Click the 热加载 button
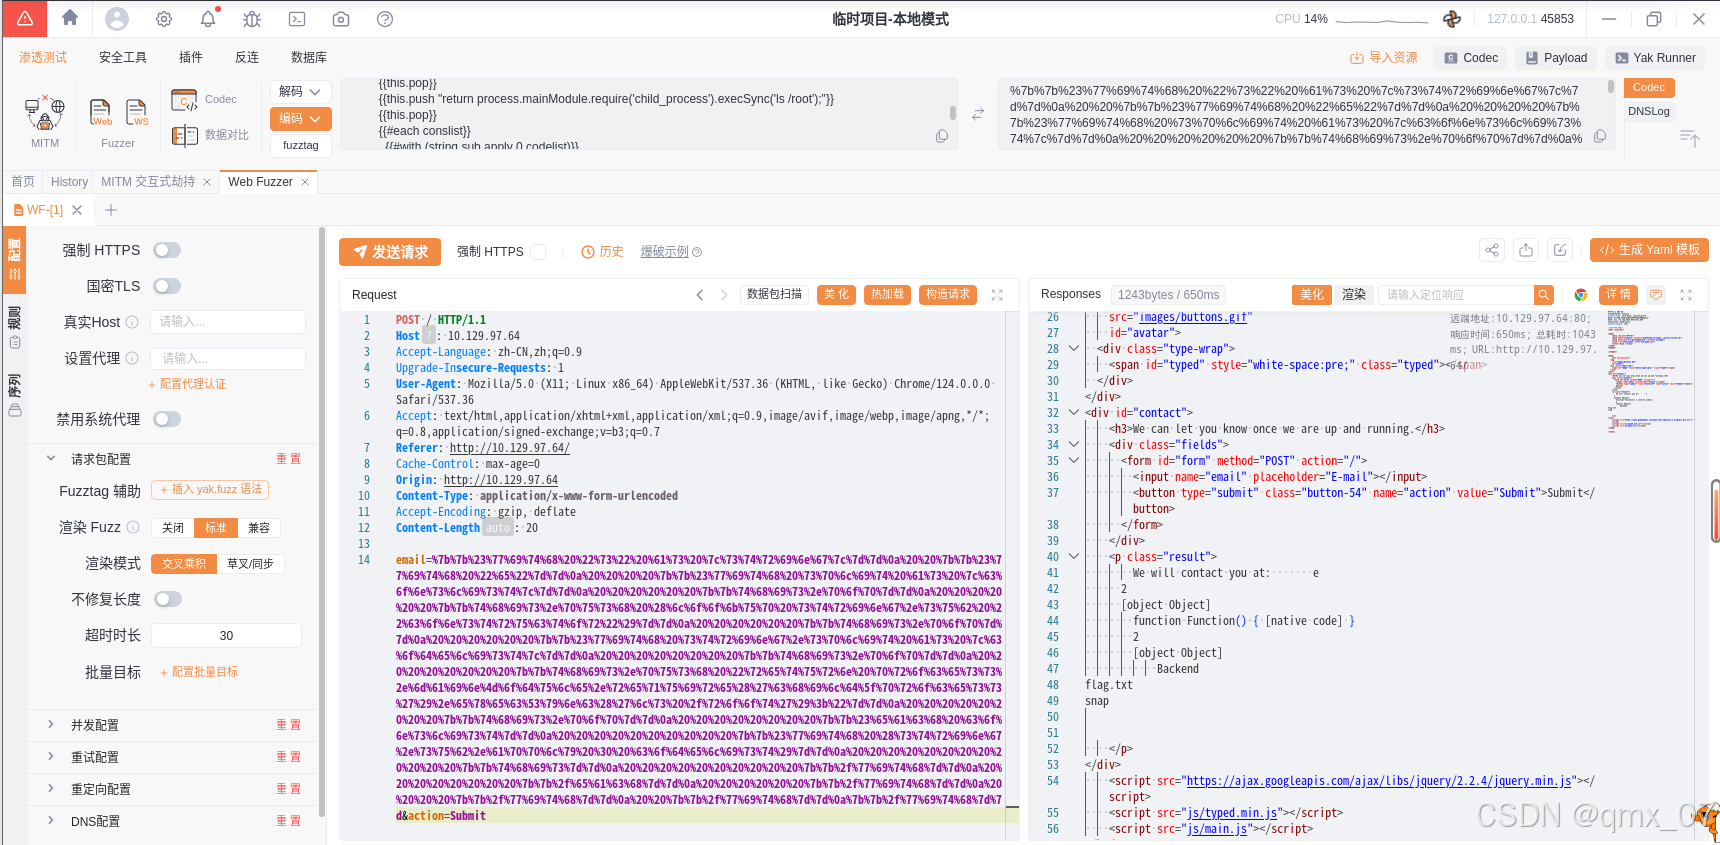The width and height of the screenshot is (1720, 845). (x=887, y=295)
